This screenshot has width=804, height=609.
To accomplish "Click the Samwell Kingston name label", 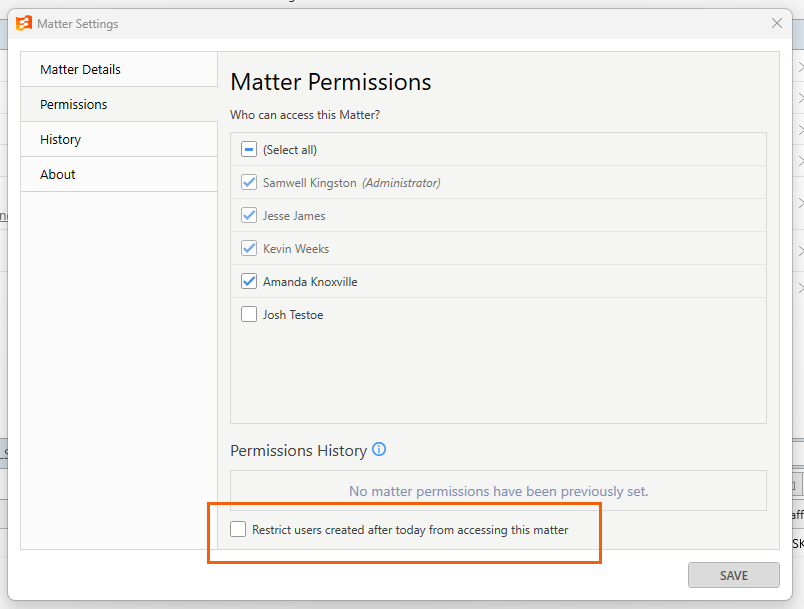I will pyautogui.click(x=309, y=183).
